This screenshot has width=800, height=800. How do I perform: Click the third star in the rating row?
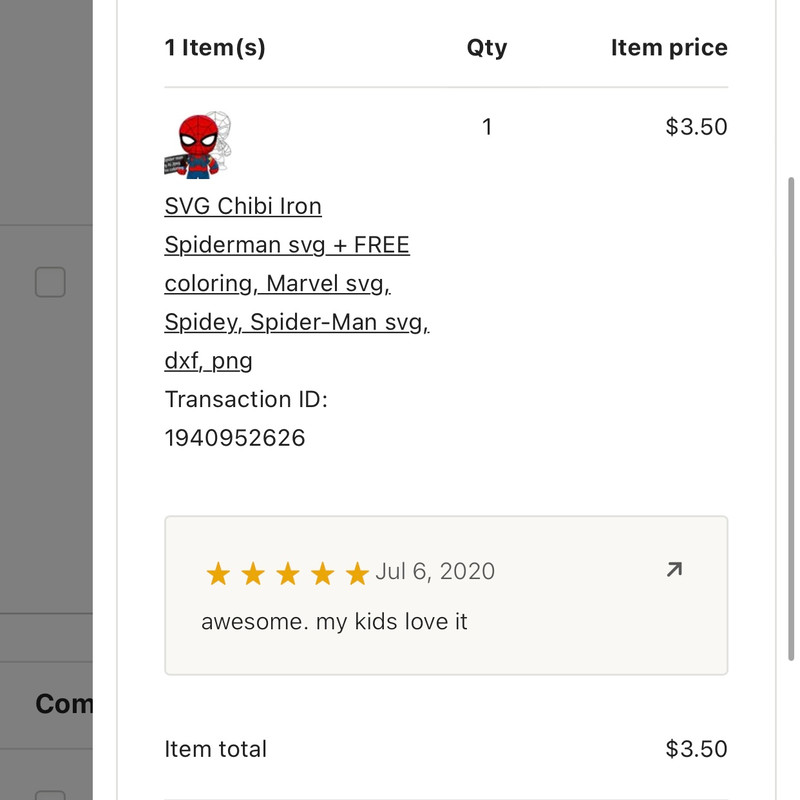point(287,574)
